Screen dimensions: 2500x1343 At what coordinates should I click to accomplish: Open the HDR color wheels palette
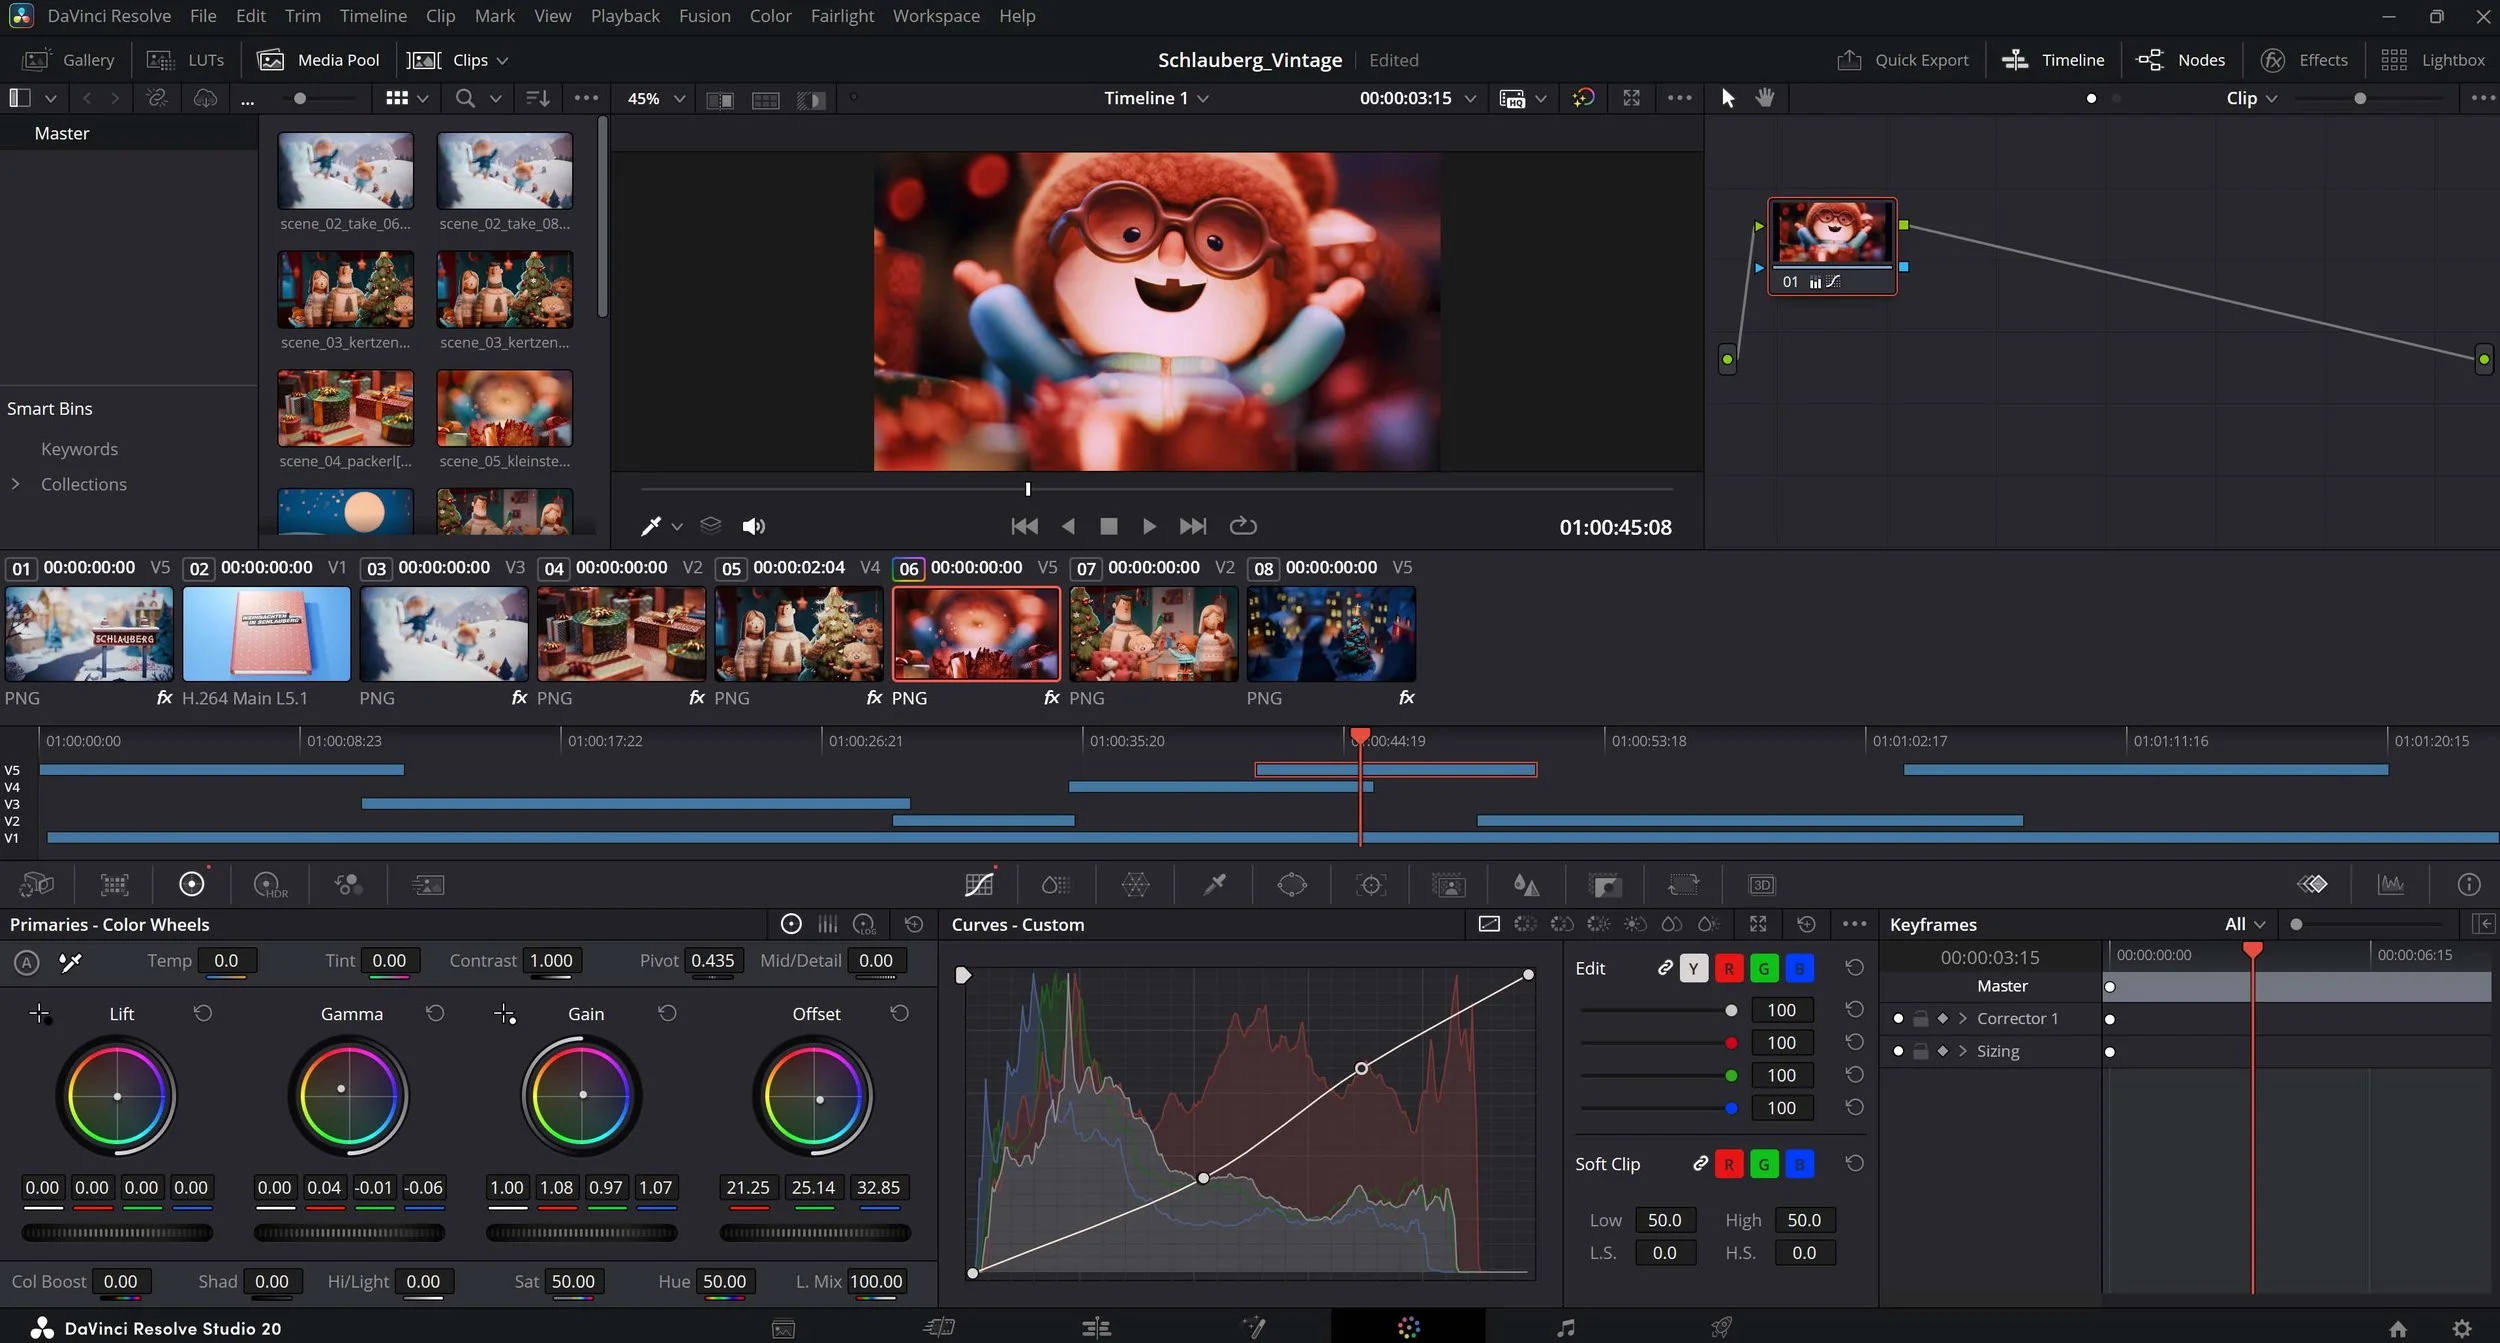(269, 885)
